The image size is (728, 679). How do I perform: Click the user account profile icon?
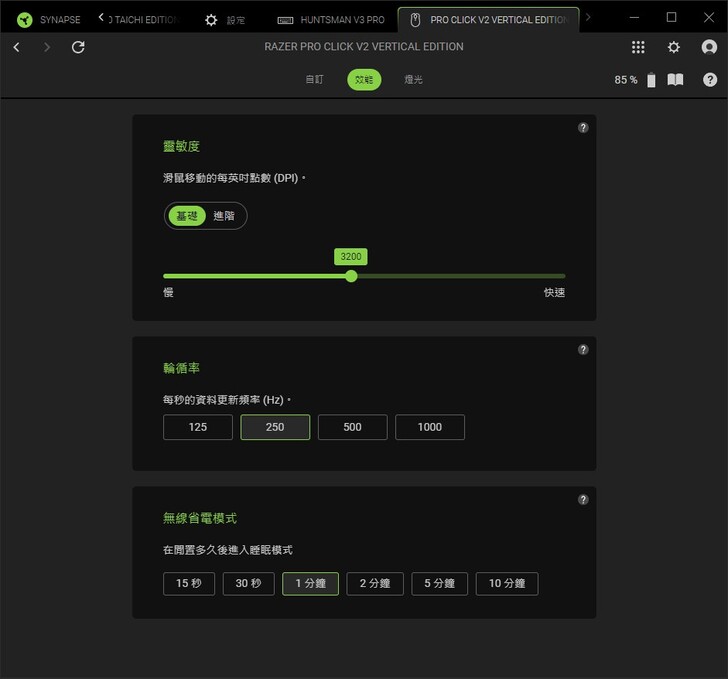(709, 47)
